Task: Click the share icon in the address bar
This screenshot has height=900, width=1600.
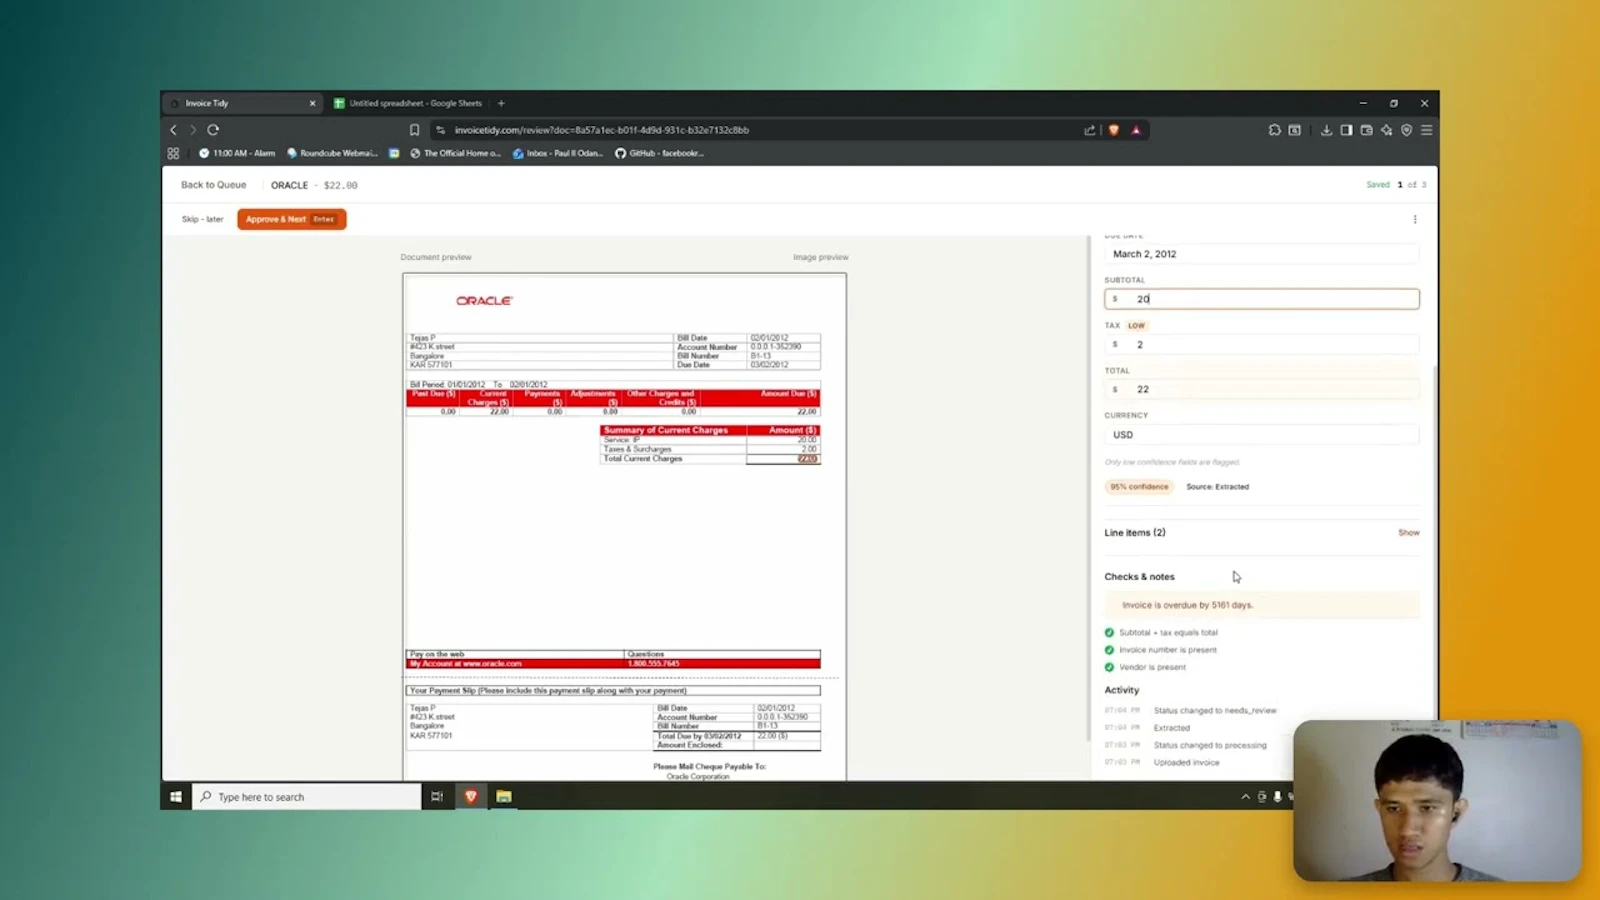Action: pyautogui.click(x=1089, y=129)
